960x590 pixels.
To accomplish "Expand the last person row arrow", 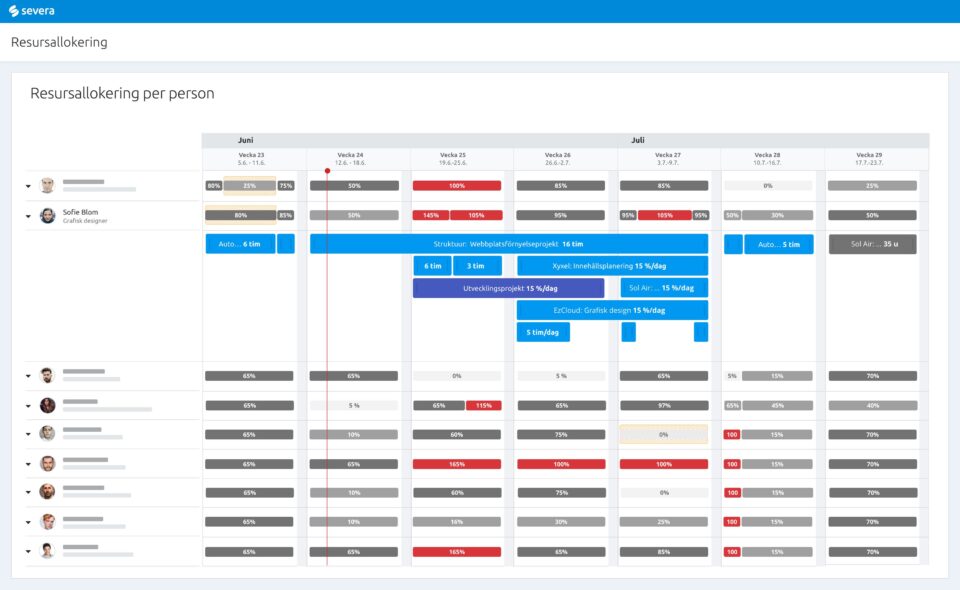I will click(x=28, y=551).
